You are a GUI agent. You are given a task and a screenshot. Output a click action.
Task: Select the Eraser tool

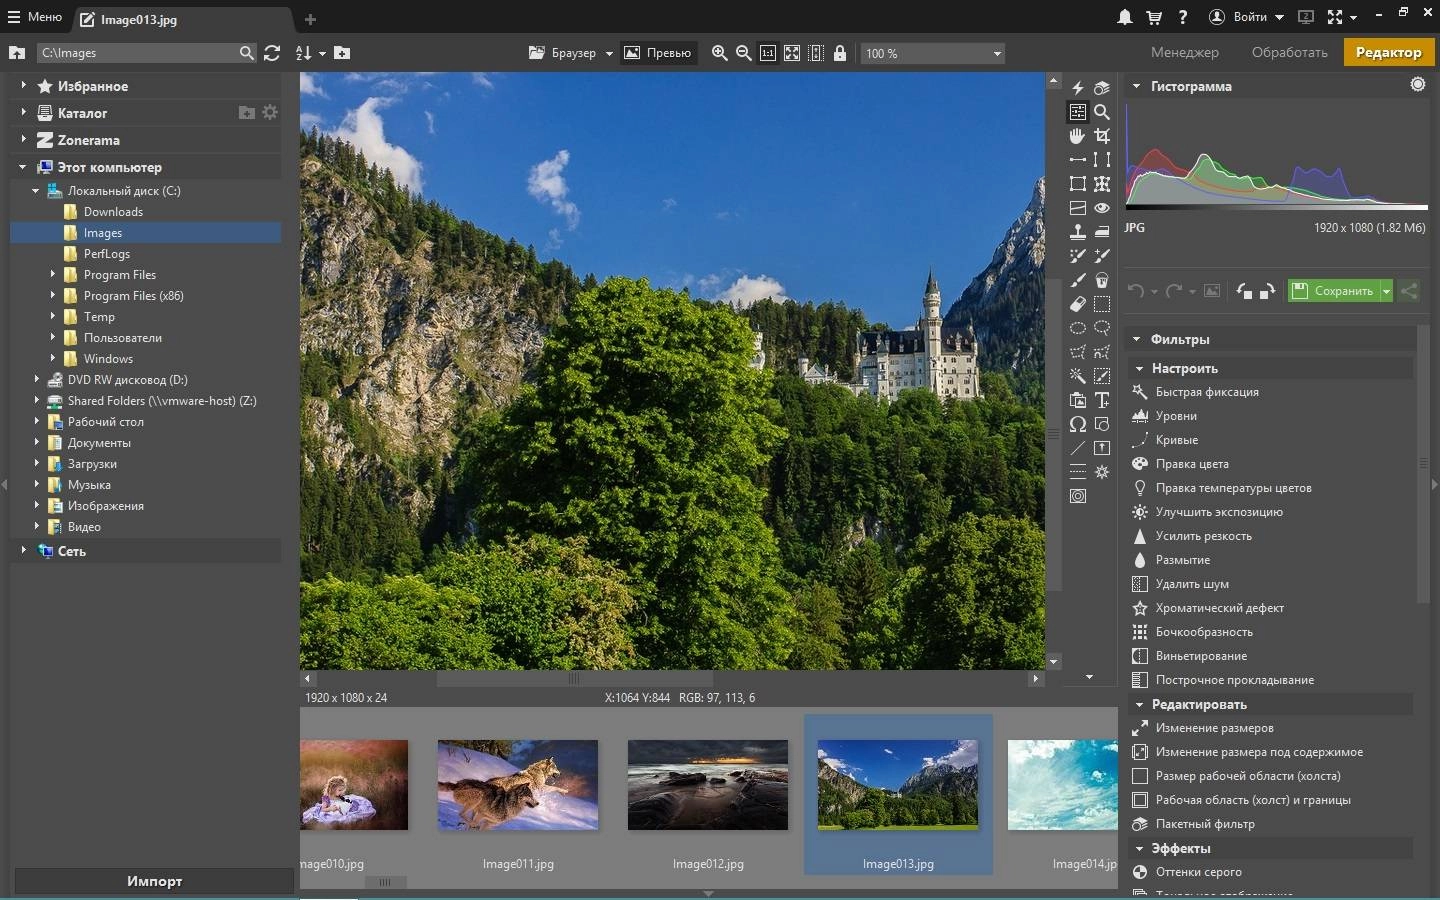click(x=1078, y=304)
